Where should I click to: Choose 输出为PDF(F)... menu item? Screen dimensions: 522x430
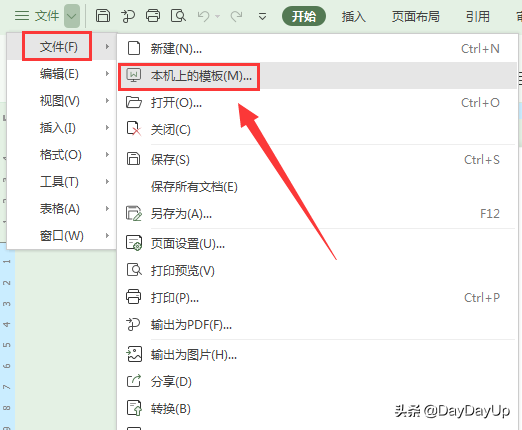317,325
